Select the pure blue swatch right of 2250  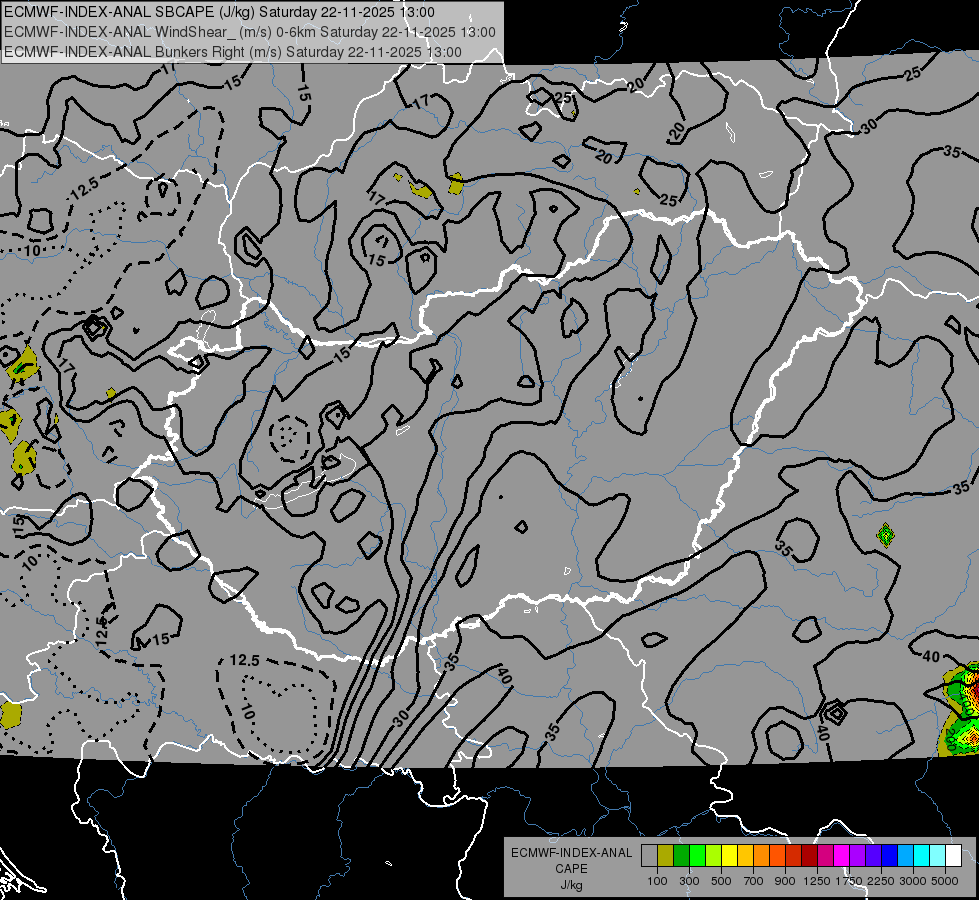[889, 855]
